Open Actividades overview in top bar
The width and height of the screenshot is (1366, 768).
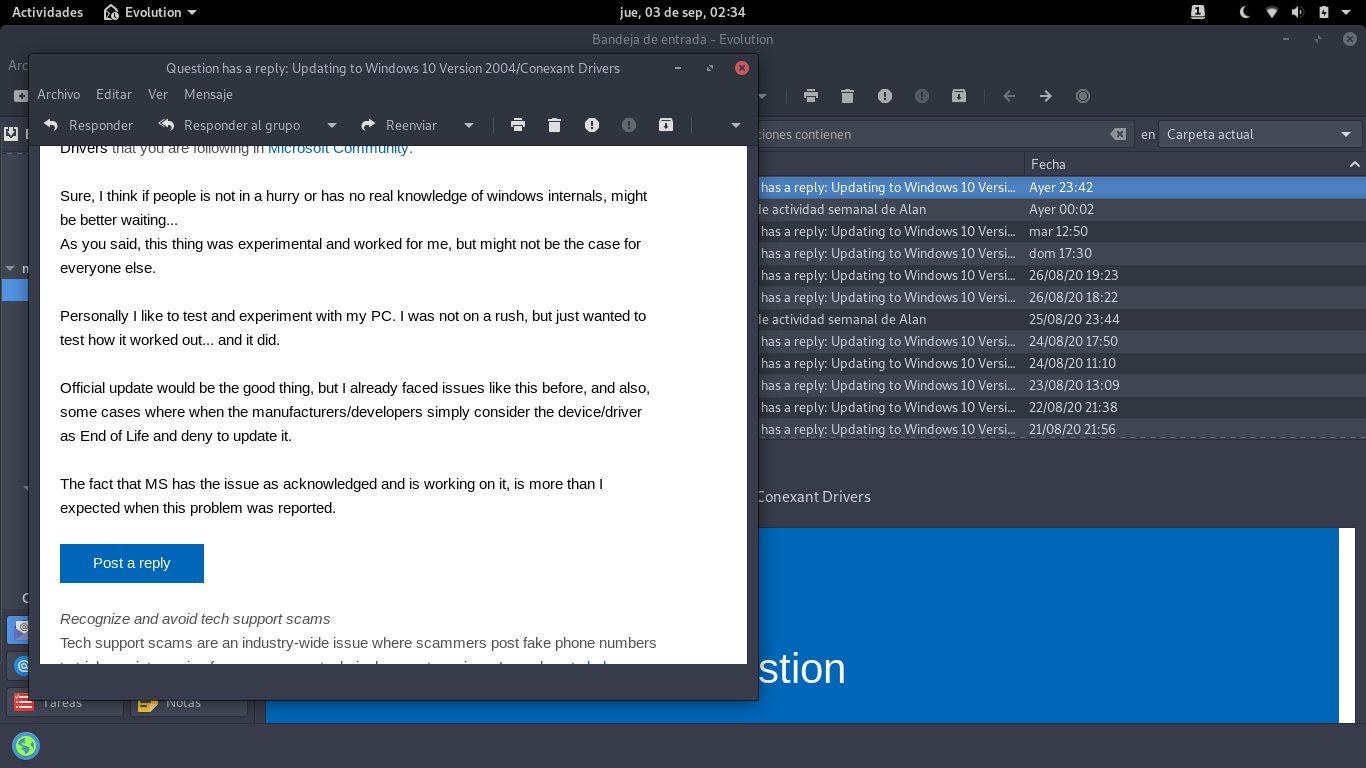[x=47, y=12]
